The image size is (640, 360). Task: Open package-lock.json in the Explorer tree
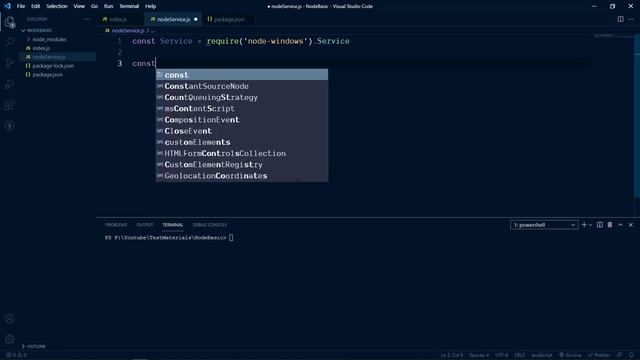[x=53, y=66]
